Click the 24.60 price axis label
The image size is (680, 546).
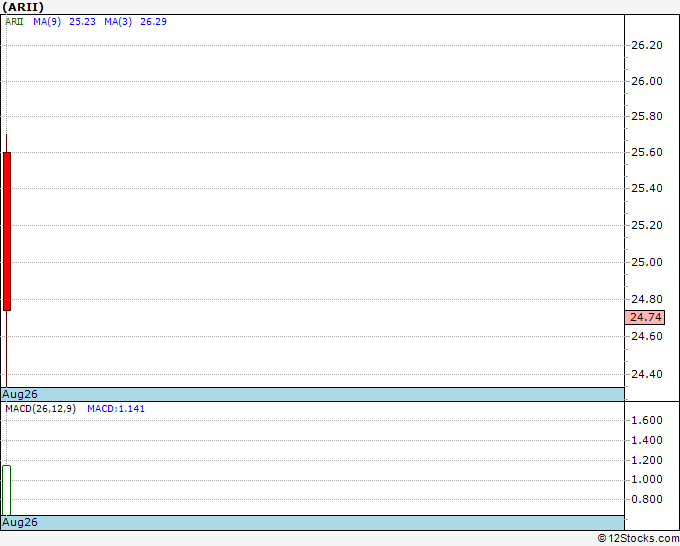coord(647,336)
